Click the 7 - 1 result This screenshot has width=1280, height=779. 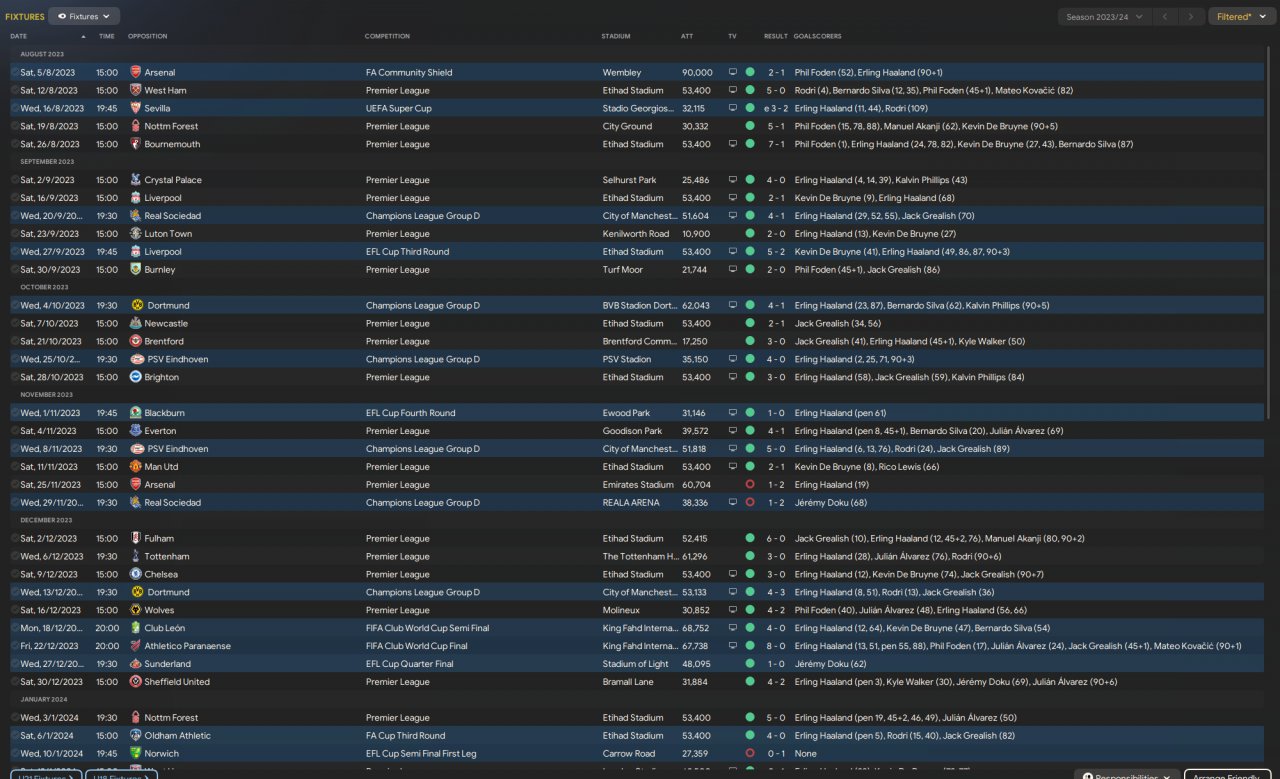(x=776, y=144)
